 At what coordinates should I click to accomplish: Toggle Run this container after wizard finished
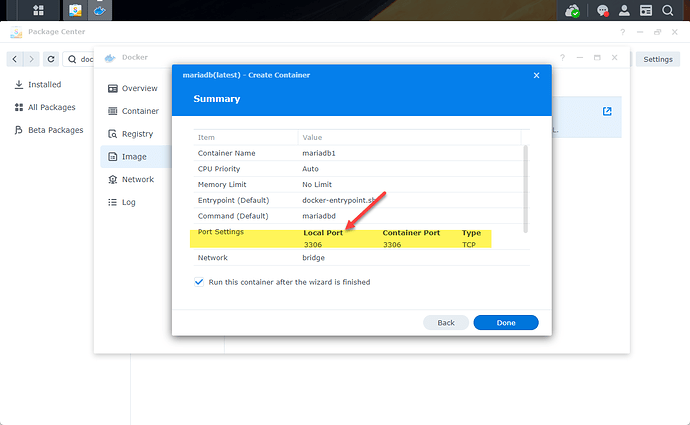point(199,282)
